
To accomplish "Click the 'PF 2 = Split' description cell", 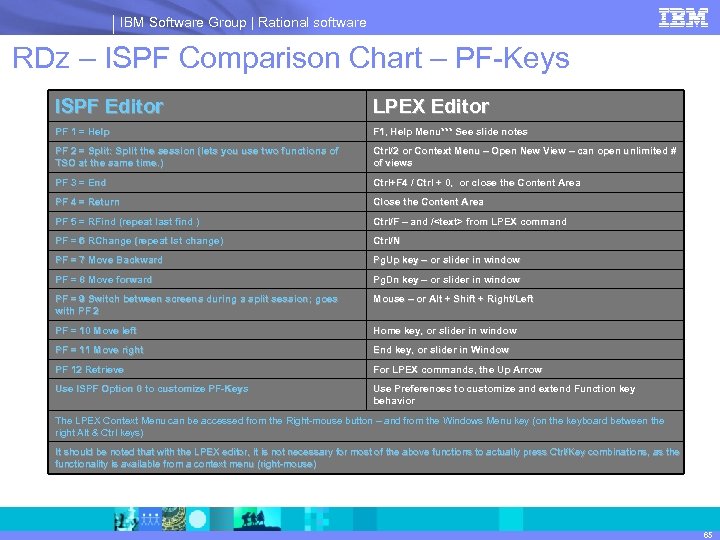I will 208,157.
